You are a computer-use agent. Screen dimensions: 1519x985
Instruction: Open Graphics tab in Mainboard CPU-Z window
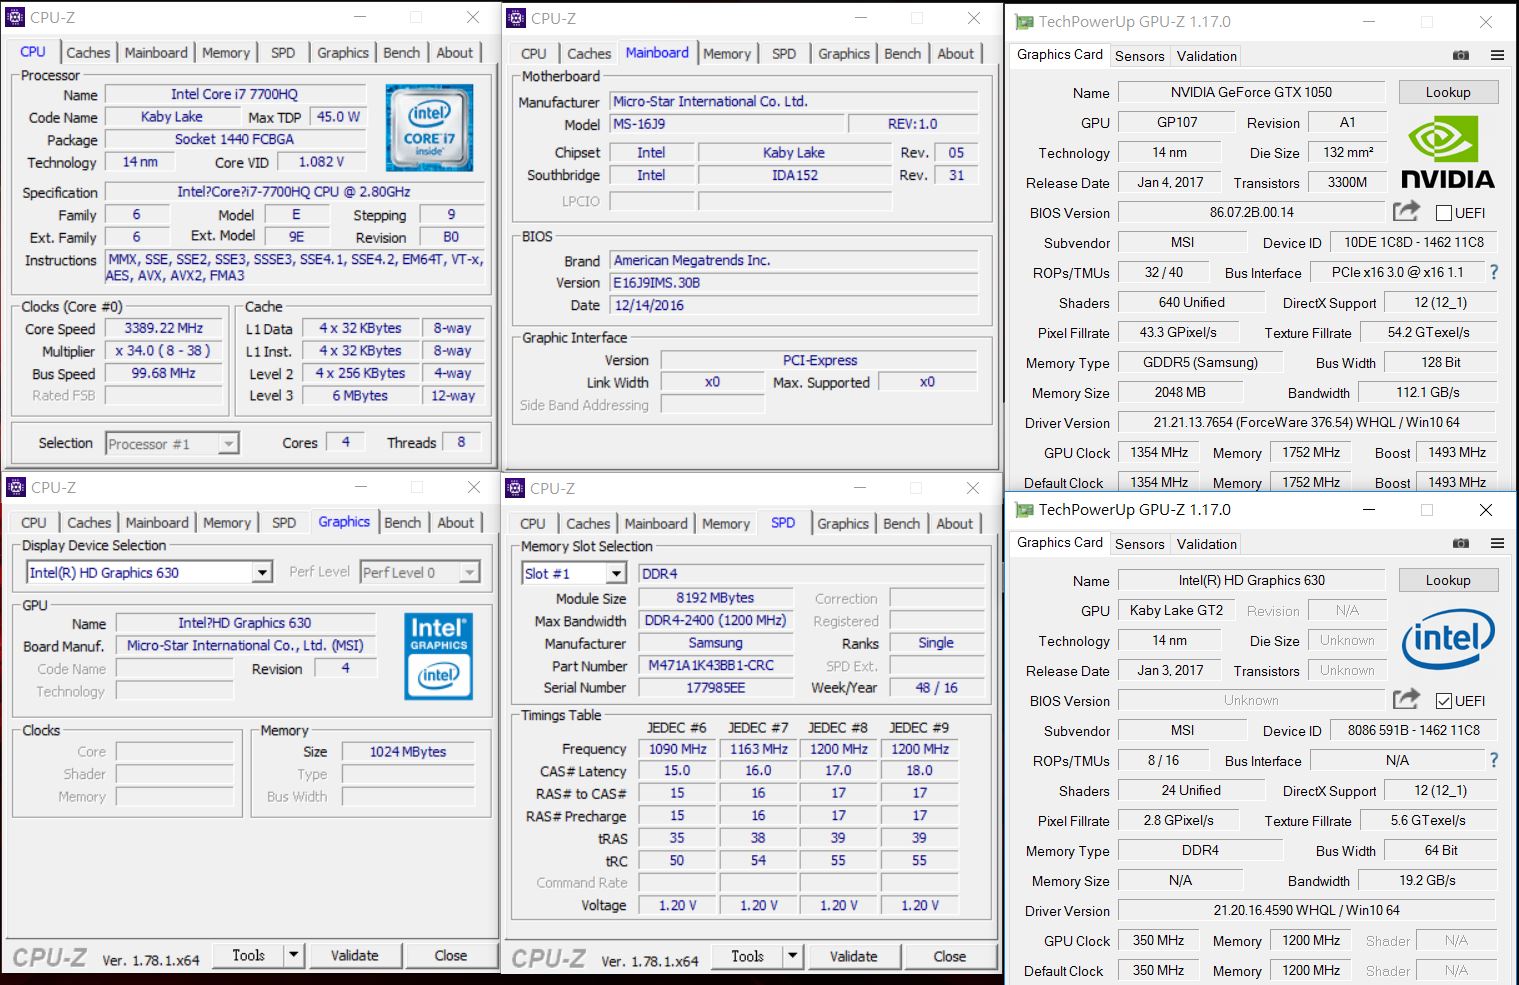point(843,53)
